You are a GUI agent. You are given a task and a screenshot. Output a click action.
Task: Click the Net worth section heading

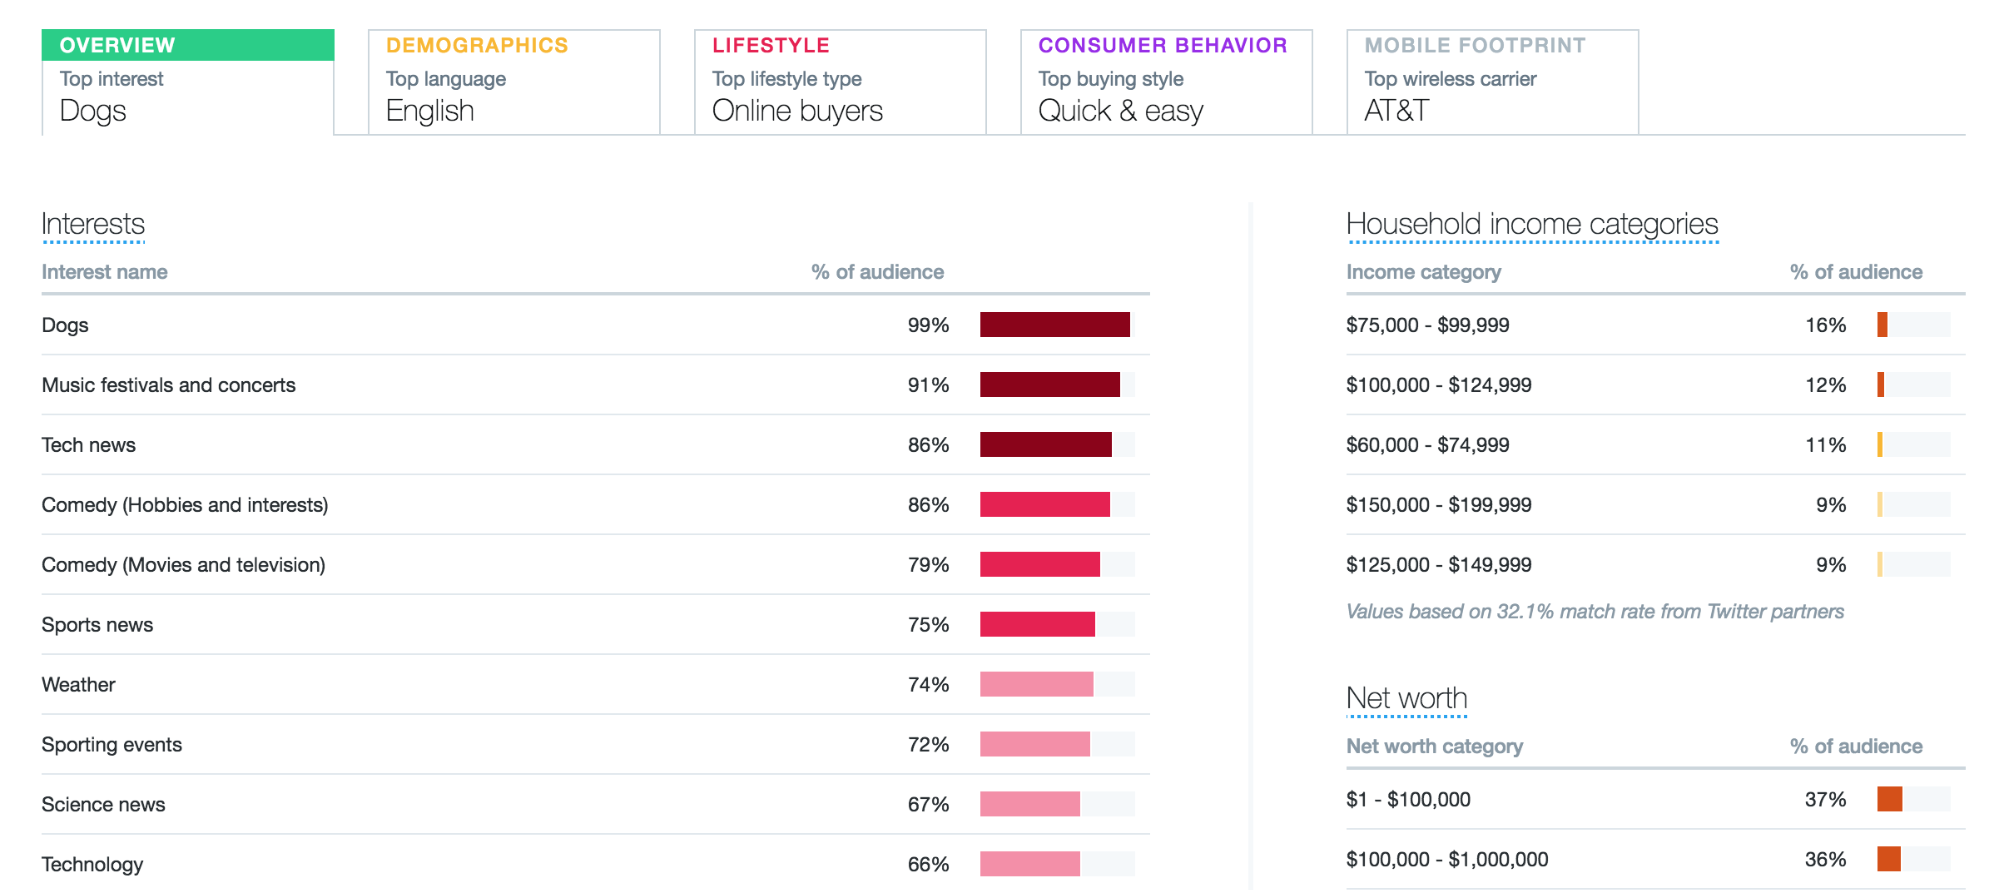1406,698
